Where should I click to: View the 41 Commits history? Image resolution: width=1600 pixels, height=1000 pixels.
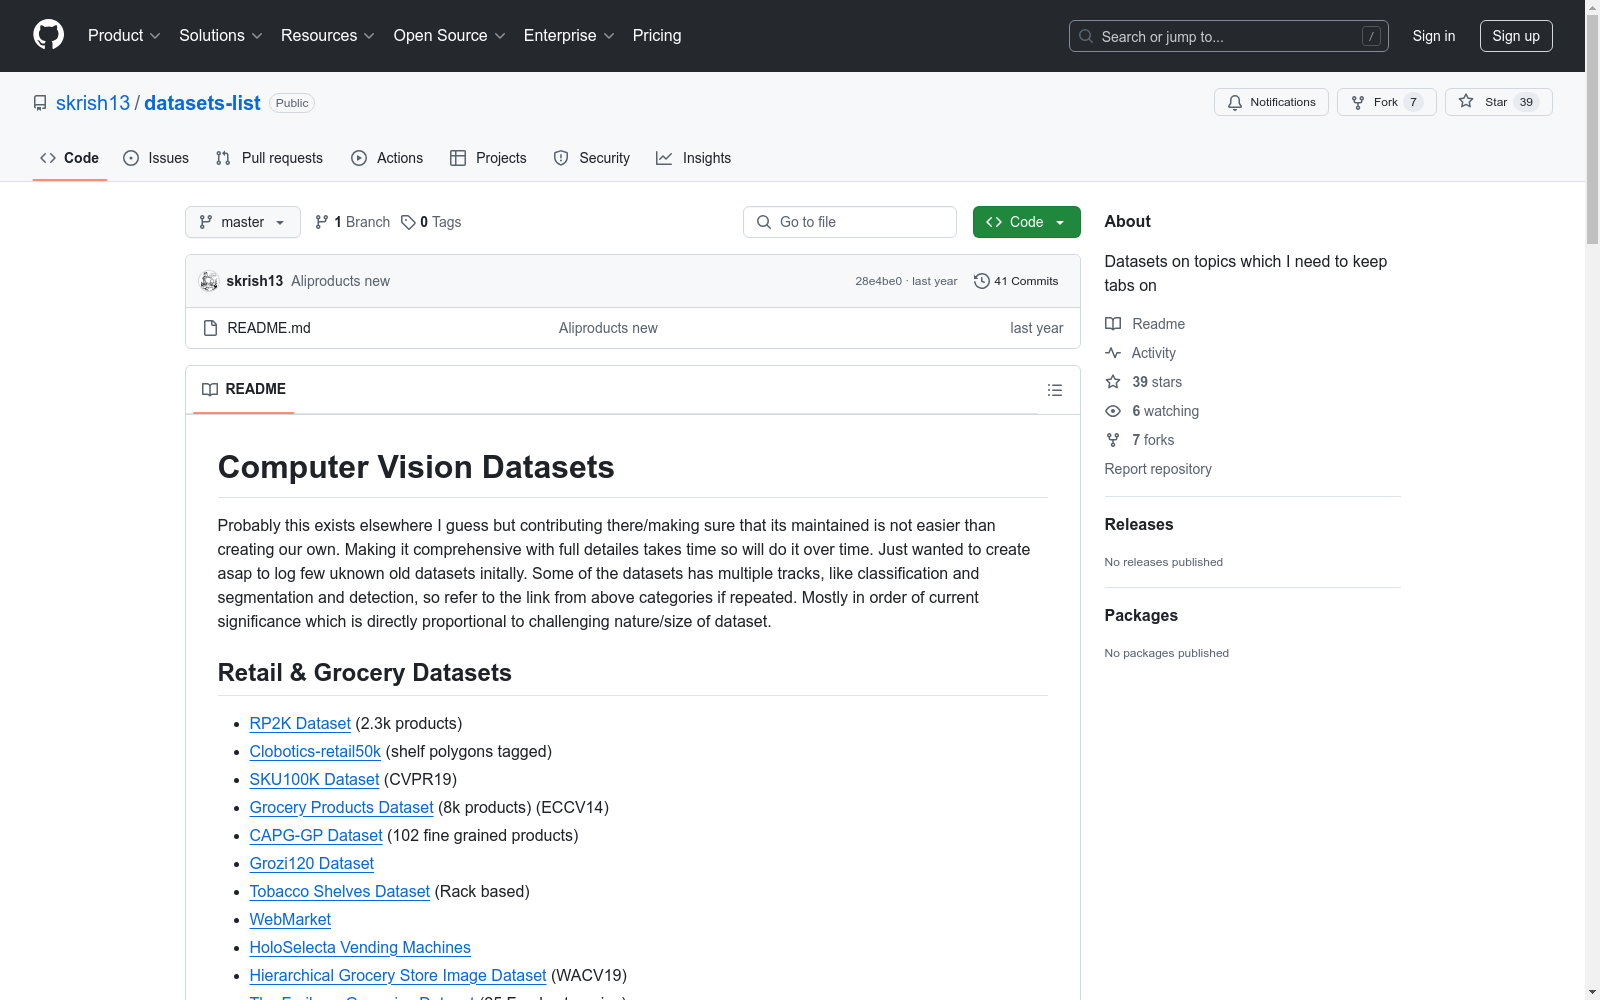tap(1016, 281)
